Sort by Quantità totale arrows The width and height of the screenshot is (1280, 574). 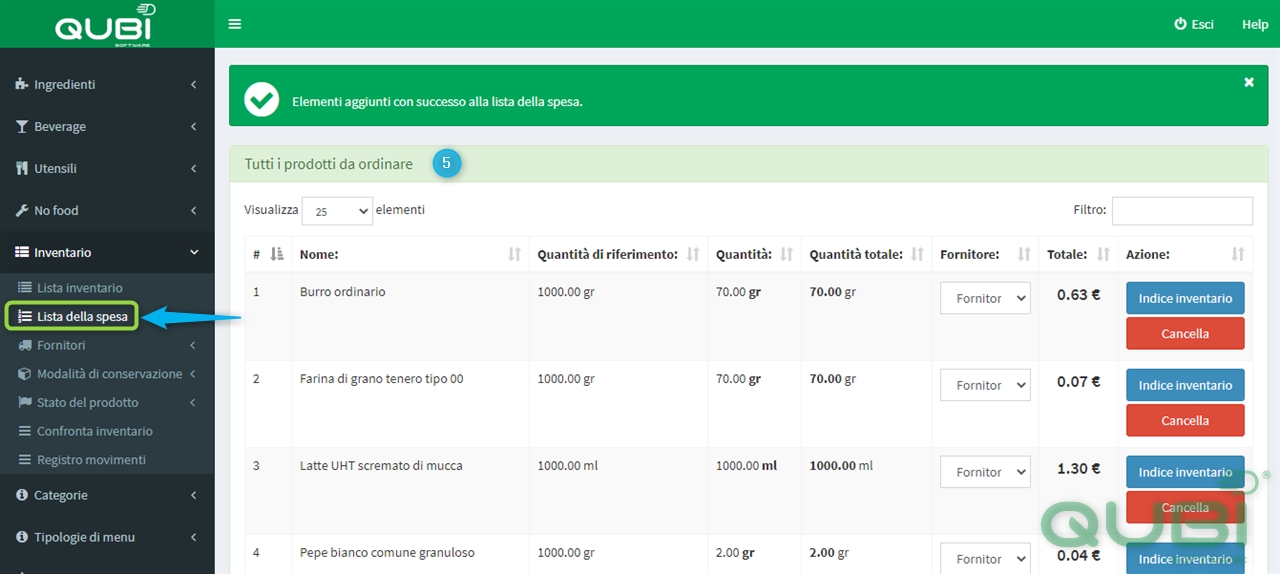(x=917, y=255)
